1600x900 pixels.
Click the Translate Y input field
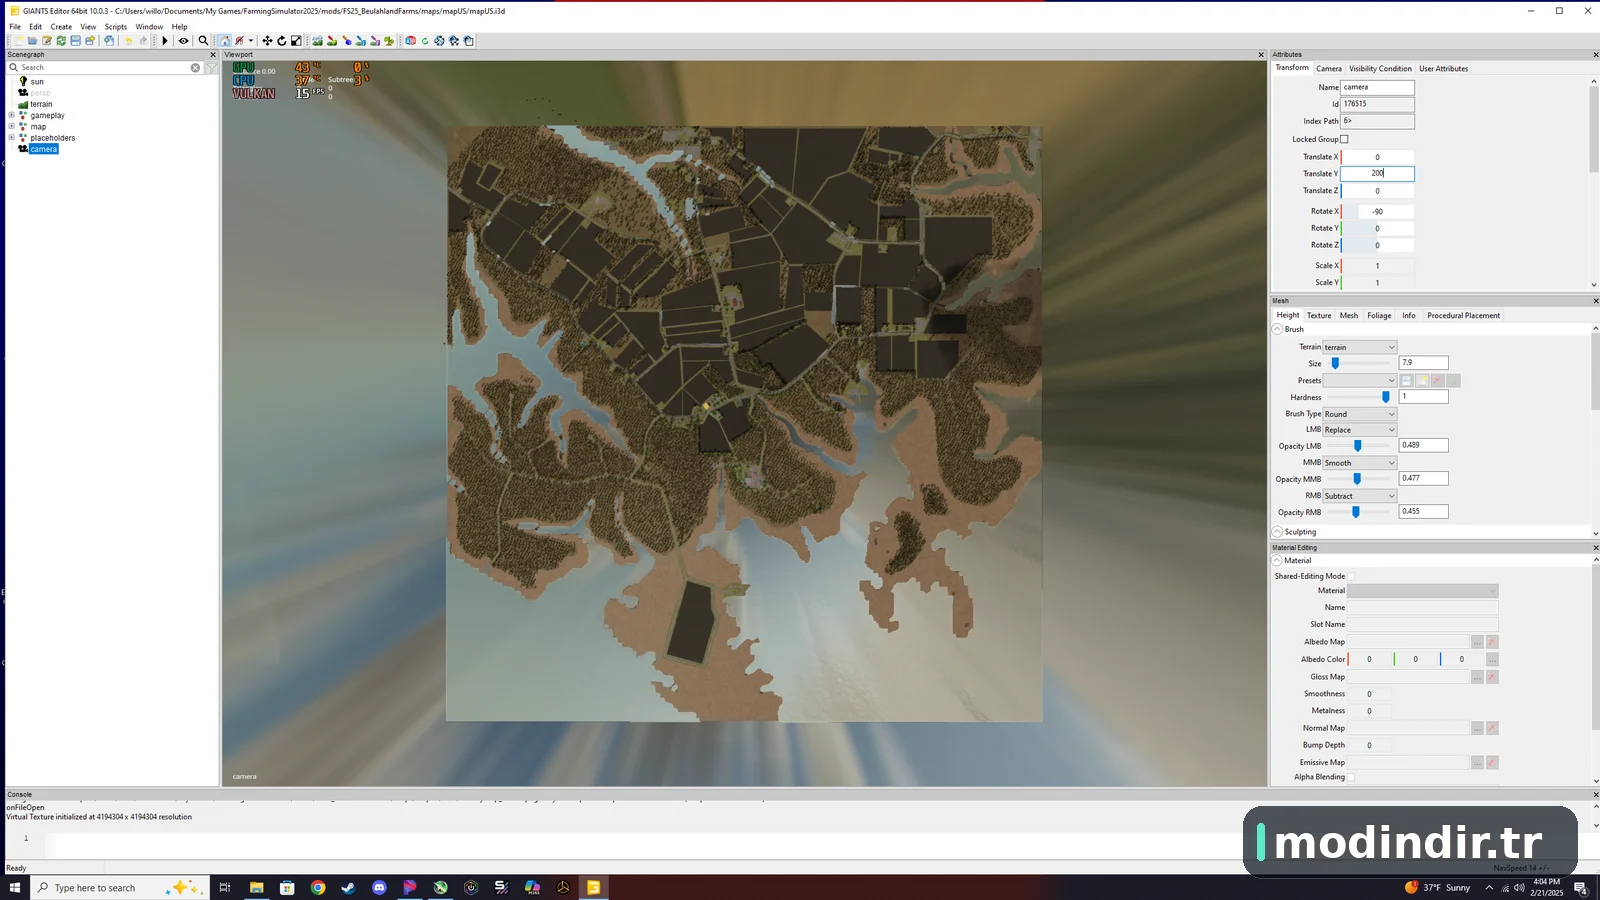click(x=1377, y=174)
